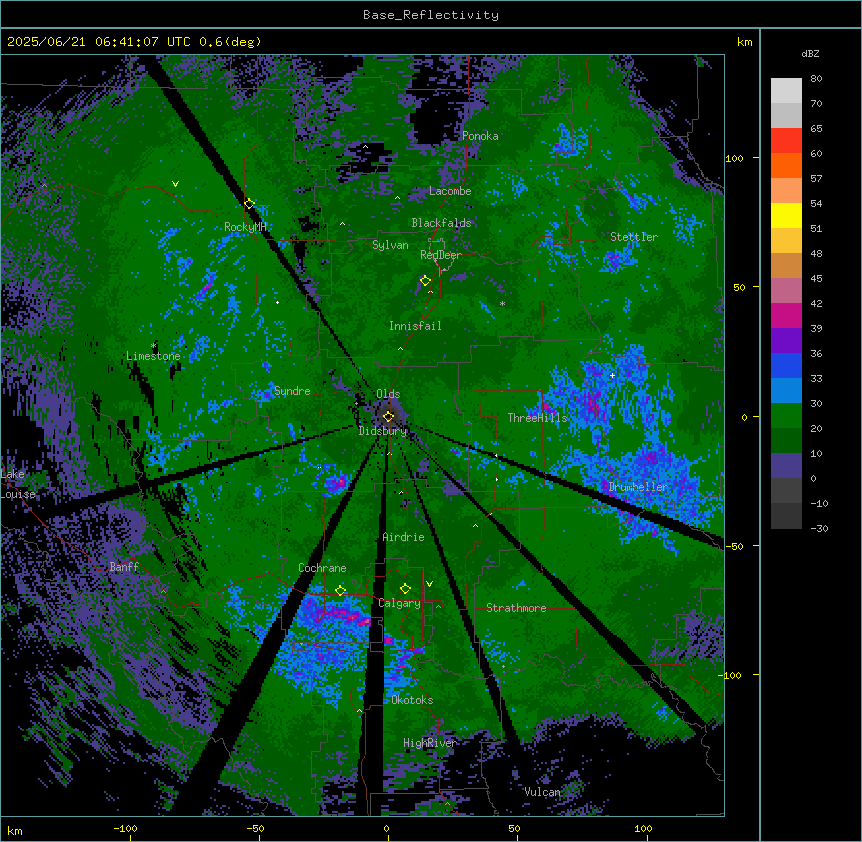Viewport: 862px width, 842px height.
Task: Click the Vulcan town label
Action: (x=542, y=792)
